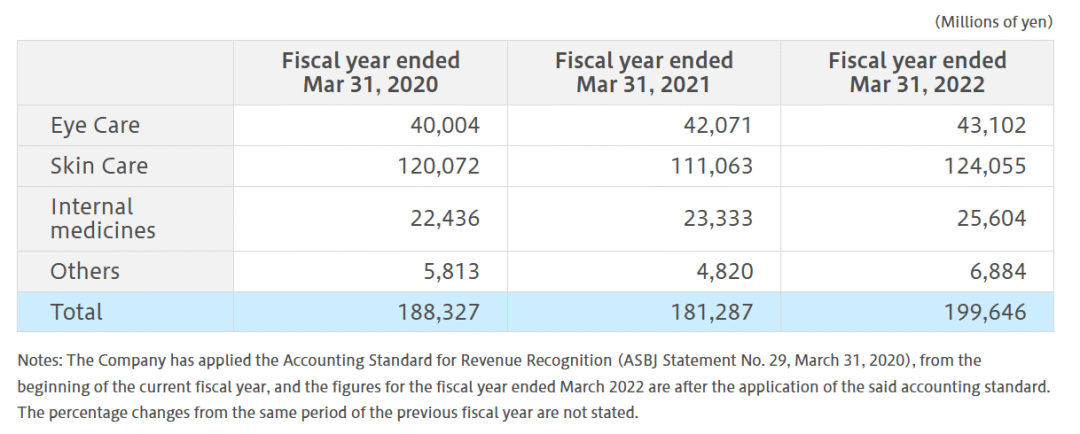Select the Fiscal year ended Mar 31, 2021 header
This screenshot has height=434, width=1080.
(643, 72)
